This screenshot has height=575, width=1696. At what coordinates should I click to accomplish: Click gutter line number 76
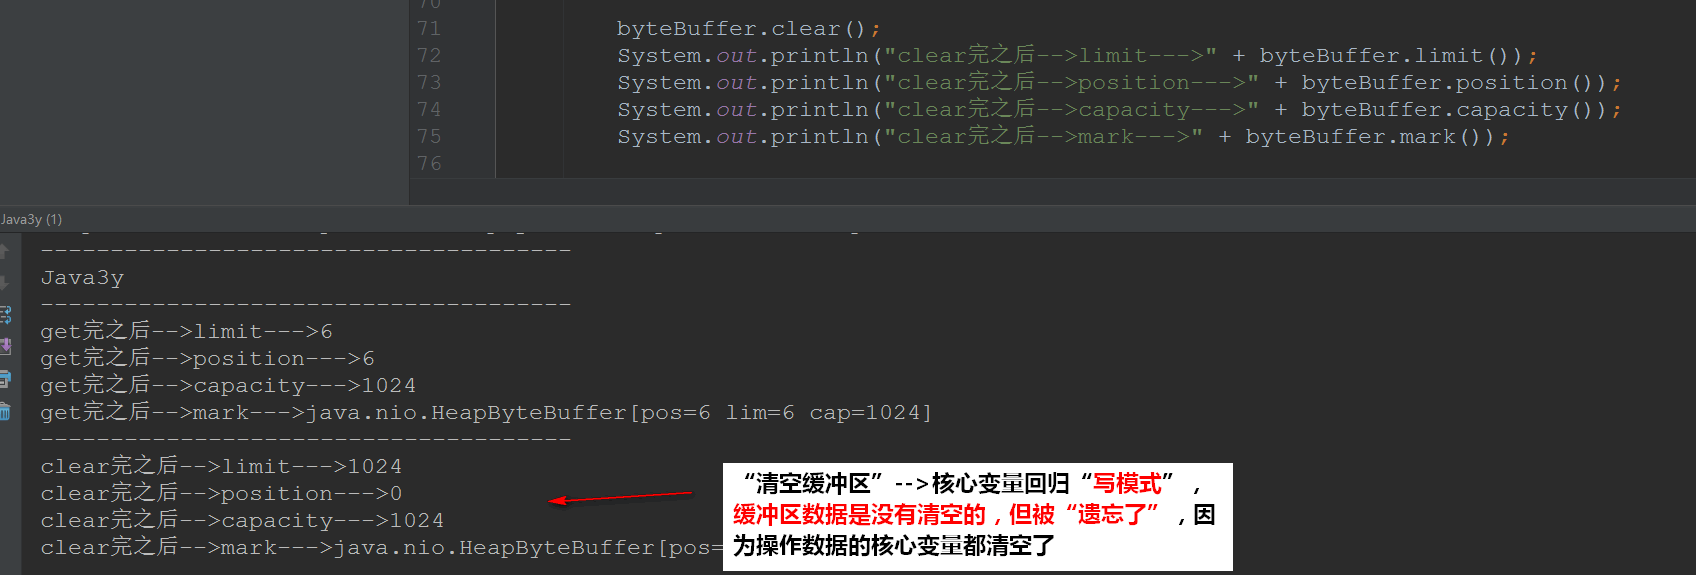click(x=429, y=163)
